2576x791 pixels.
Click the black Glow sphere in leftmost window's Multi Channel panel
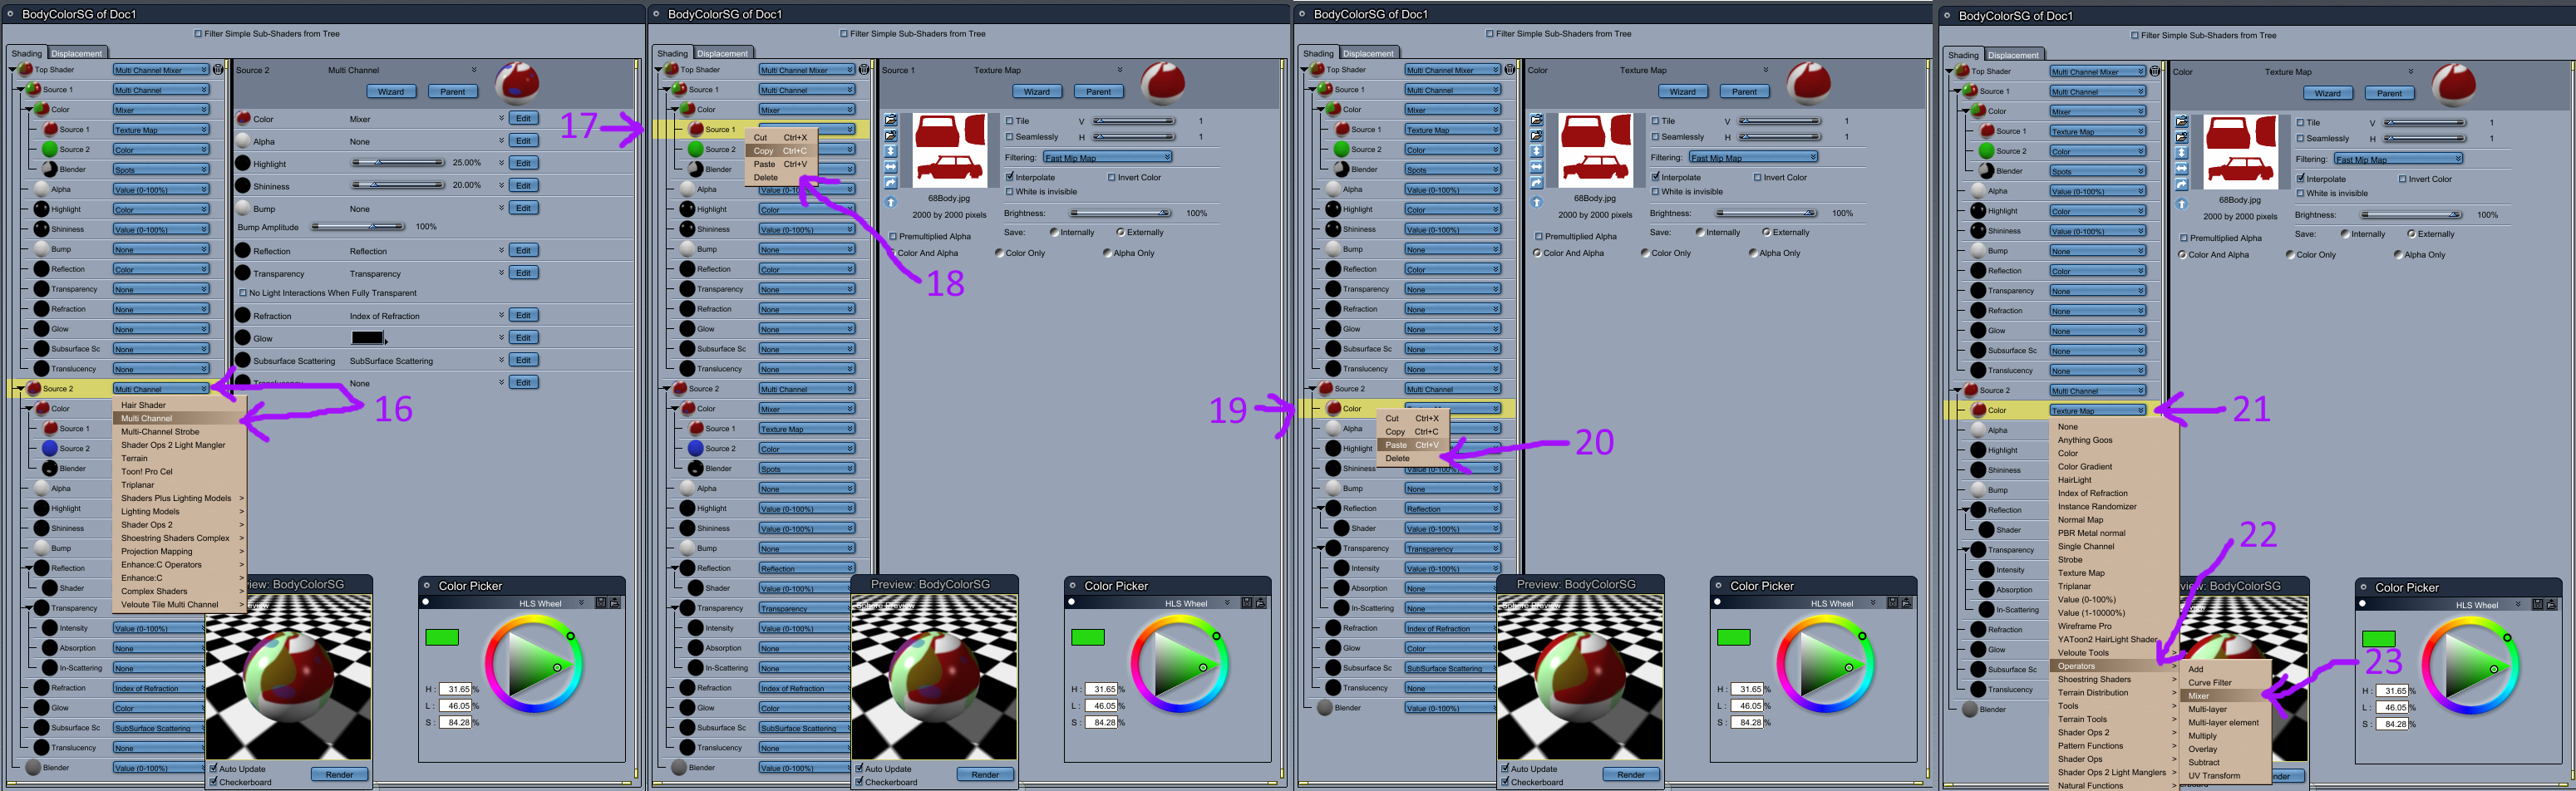coord(243,338)
